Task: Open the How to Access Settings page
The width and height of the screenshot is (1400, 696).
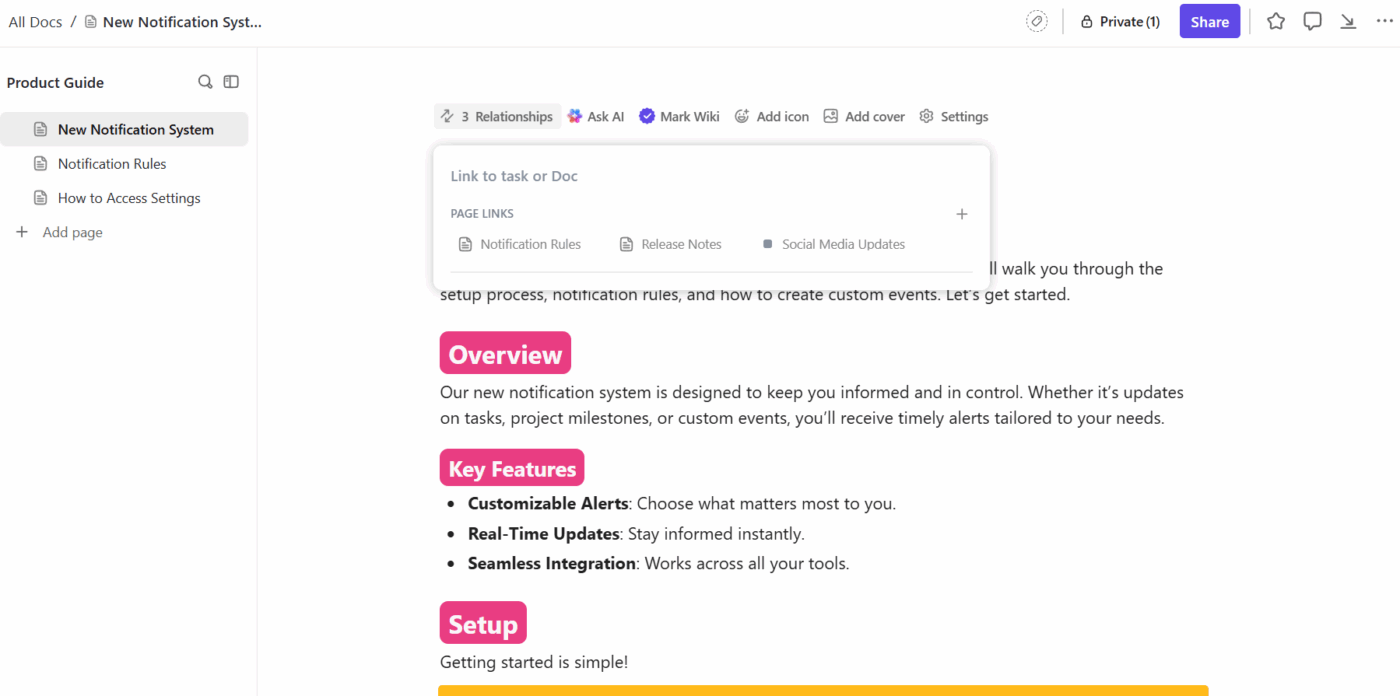Action: tap(129, 197)
